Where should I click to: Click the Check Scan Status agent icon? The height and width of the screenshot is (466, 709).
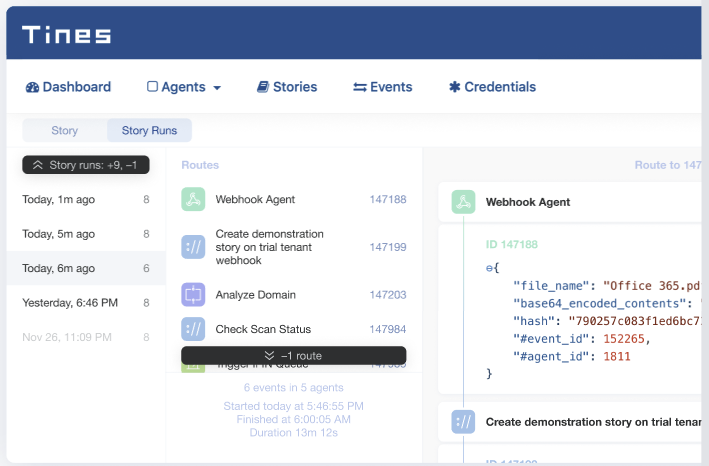click(x=193, y=329)
